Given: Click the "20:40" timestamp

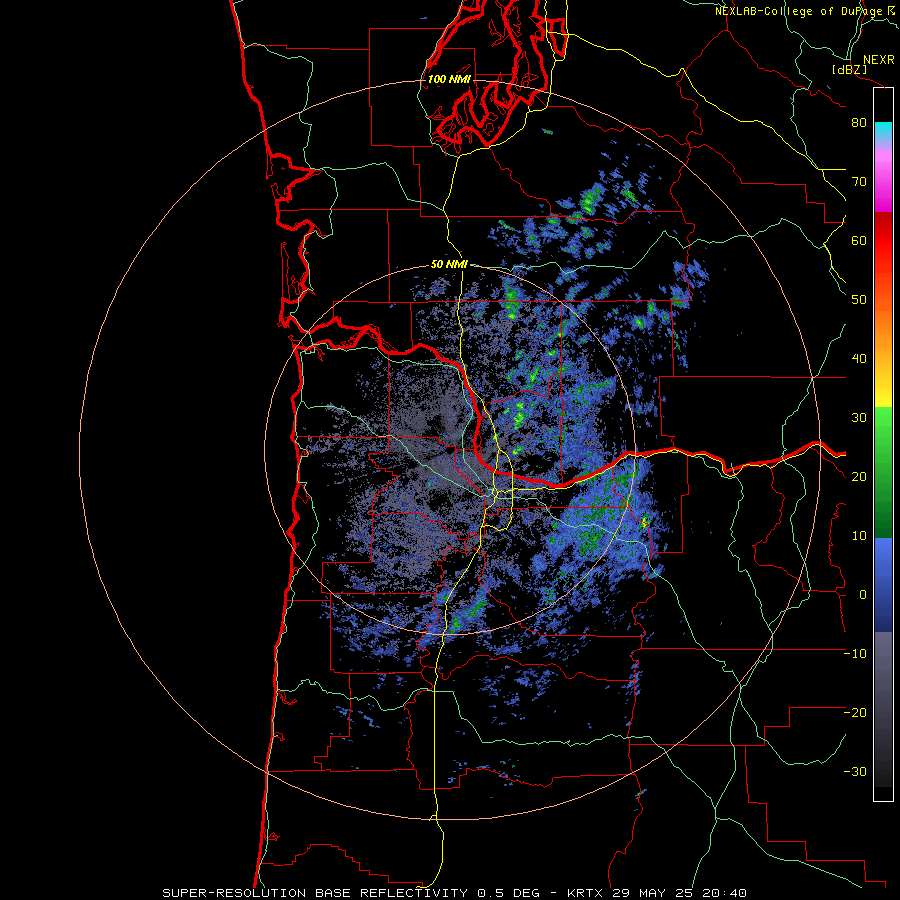Looking at the screenshot, I should 724,893.
